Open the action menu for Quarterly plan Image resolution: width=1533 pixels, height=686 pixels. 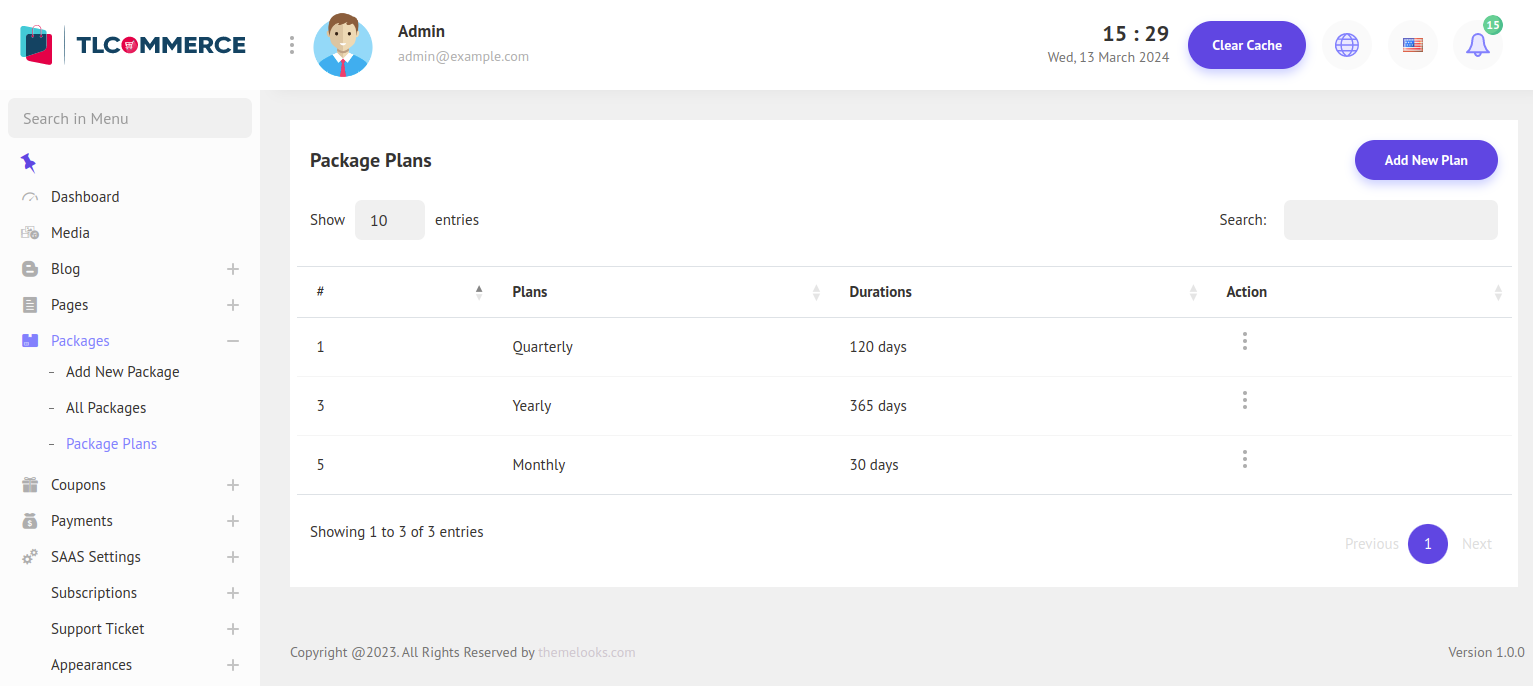(1244, 342)
